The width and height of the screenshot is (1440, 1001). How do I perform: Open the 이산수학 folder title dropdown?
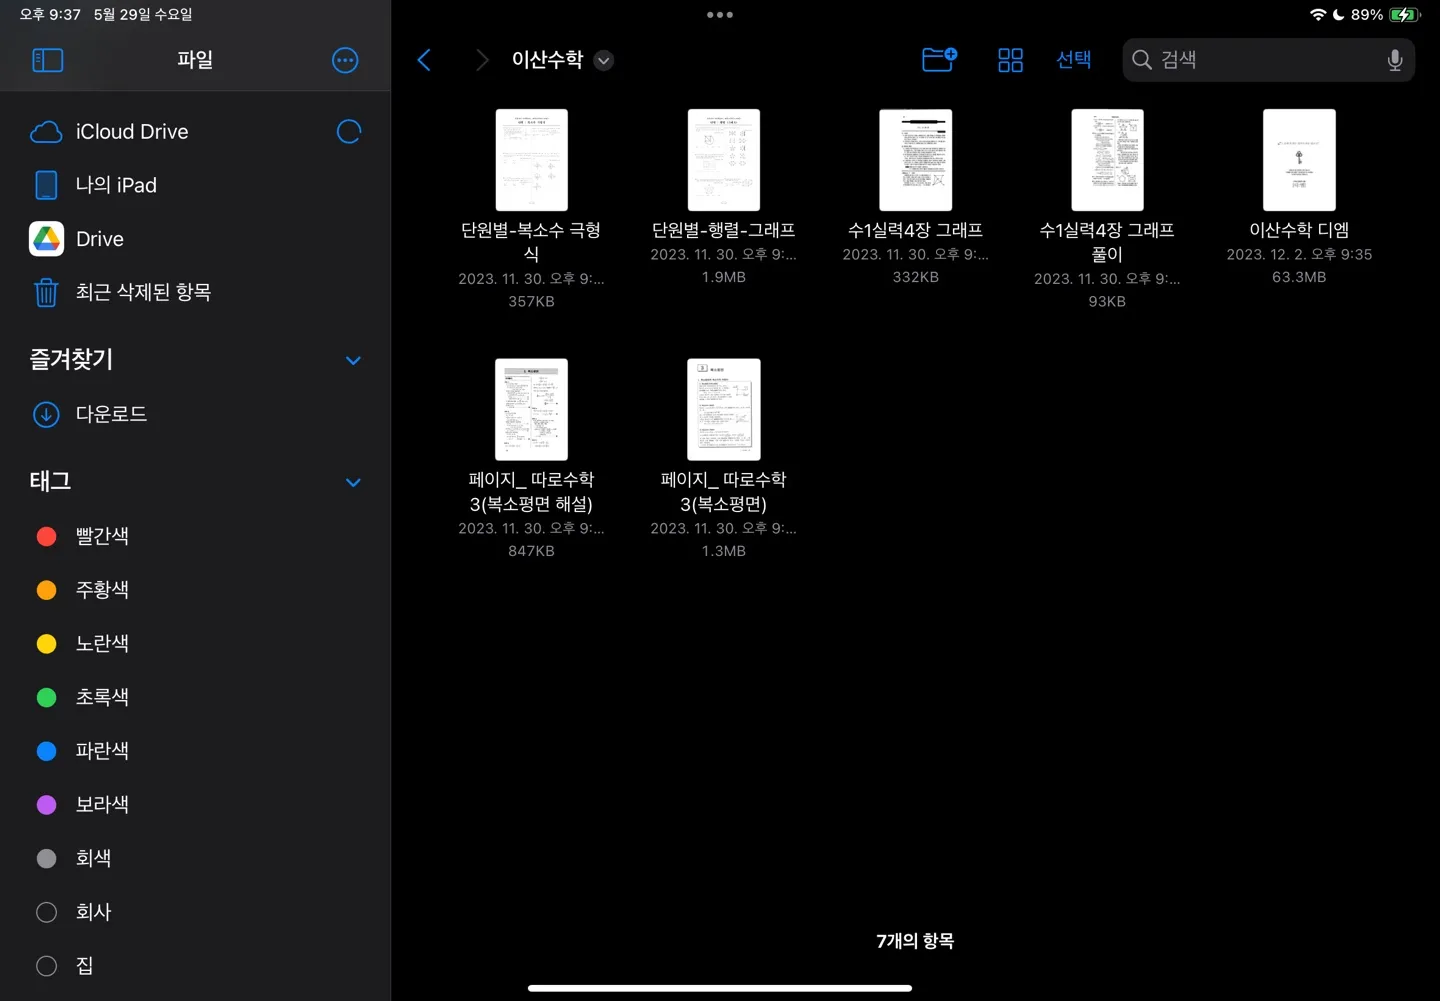(603, 60)
